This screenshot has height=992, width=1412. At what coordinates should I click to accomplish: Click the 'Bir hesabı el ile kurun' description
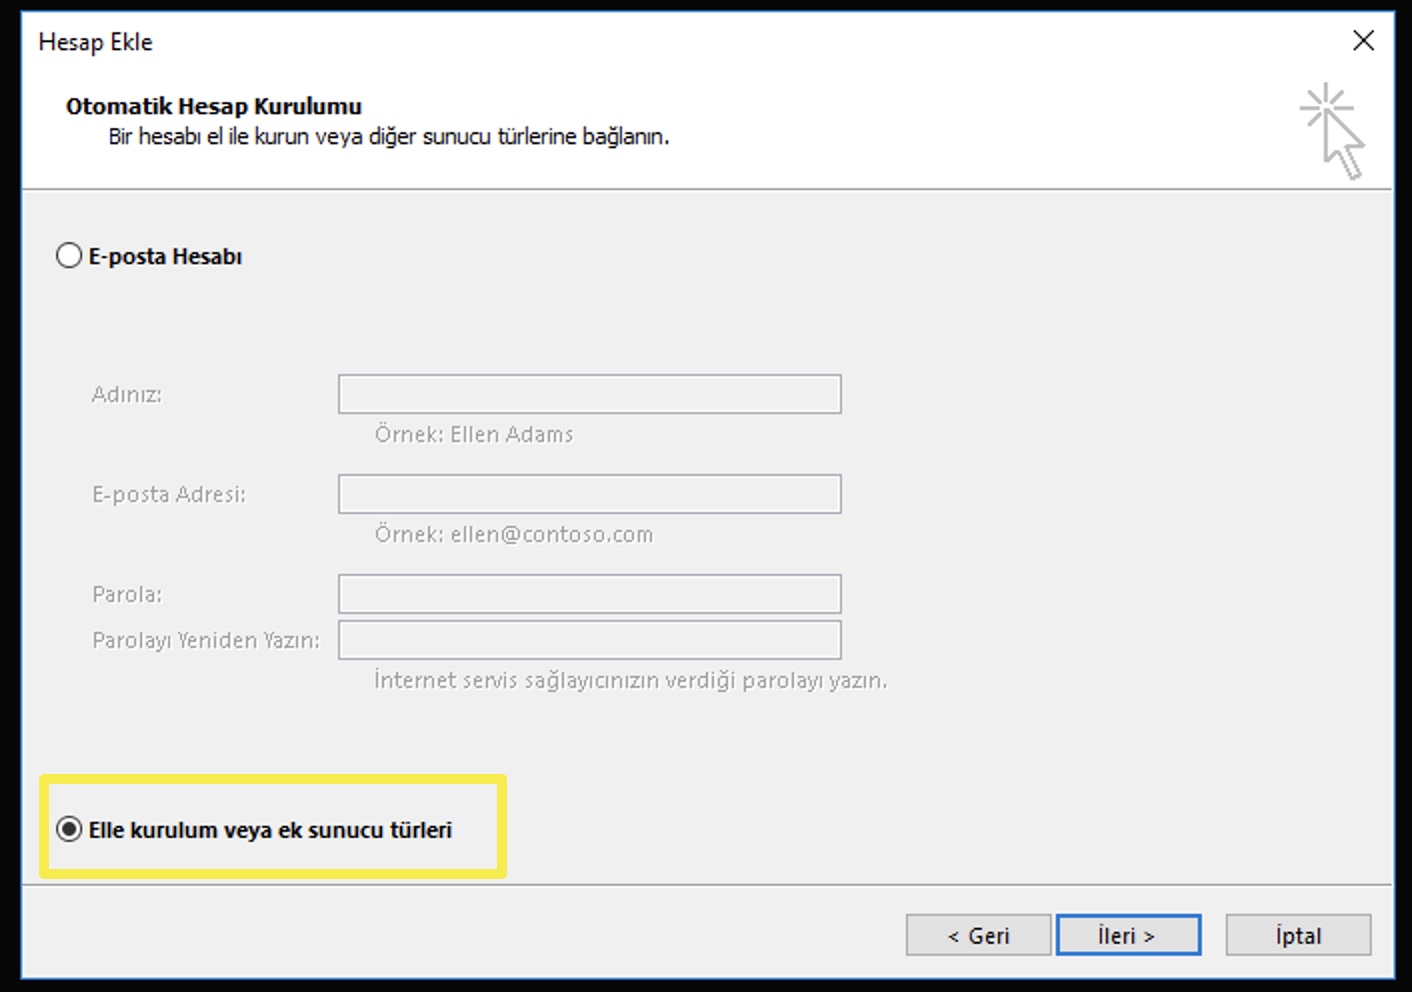point(389,137)
